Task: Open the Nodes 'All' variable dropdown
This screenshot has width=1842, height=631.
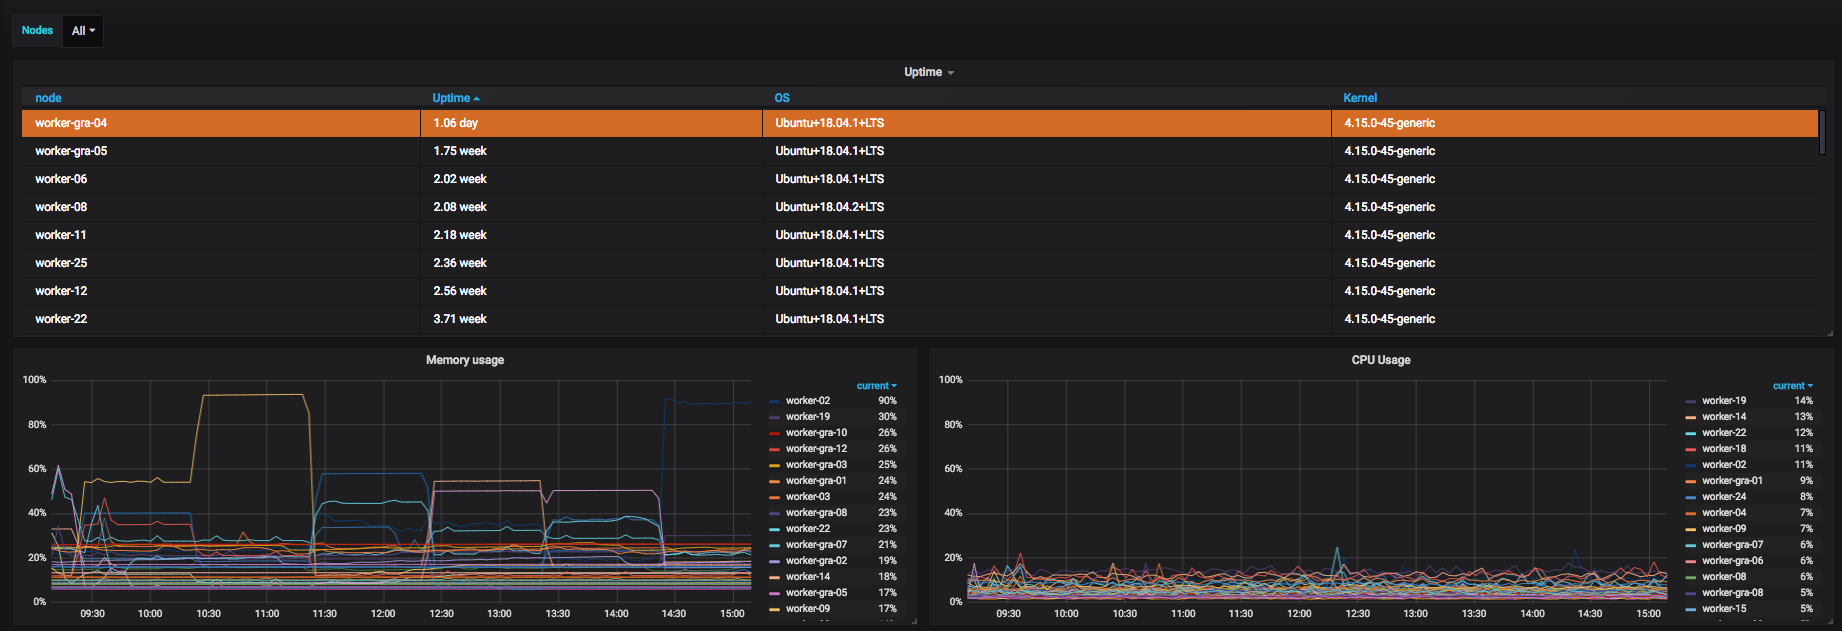Action: (x=83, y=31)
